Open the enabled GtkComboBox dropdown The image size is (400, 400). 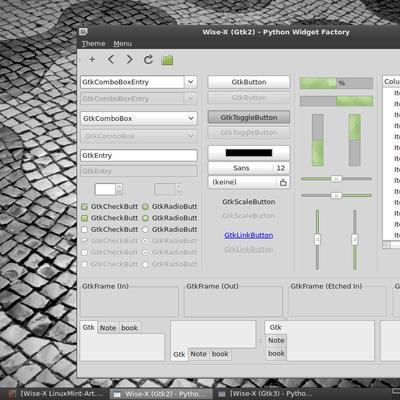tap(139, 118)
